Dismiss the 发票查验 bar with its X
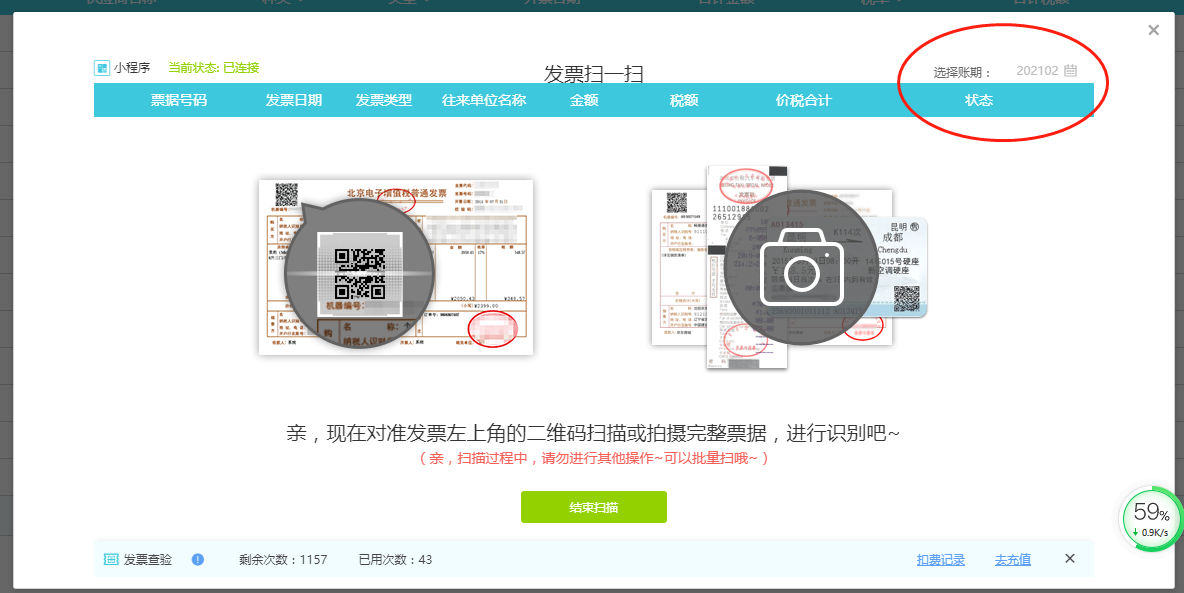The image size is (1184, 593). [x=1069, y=558]
